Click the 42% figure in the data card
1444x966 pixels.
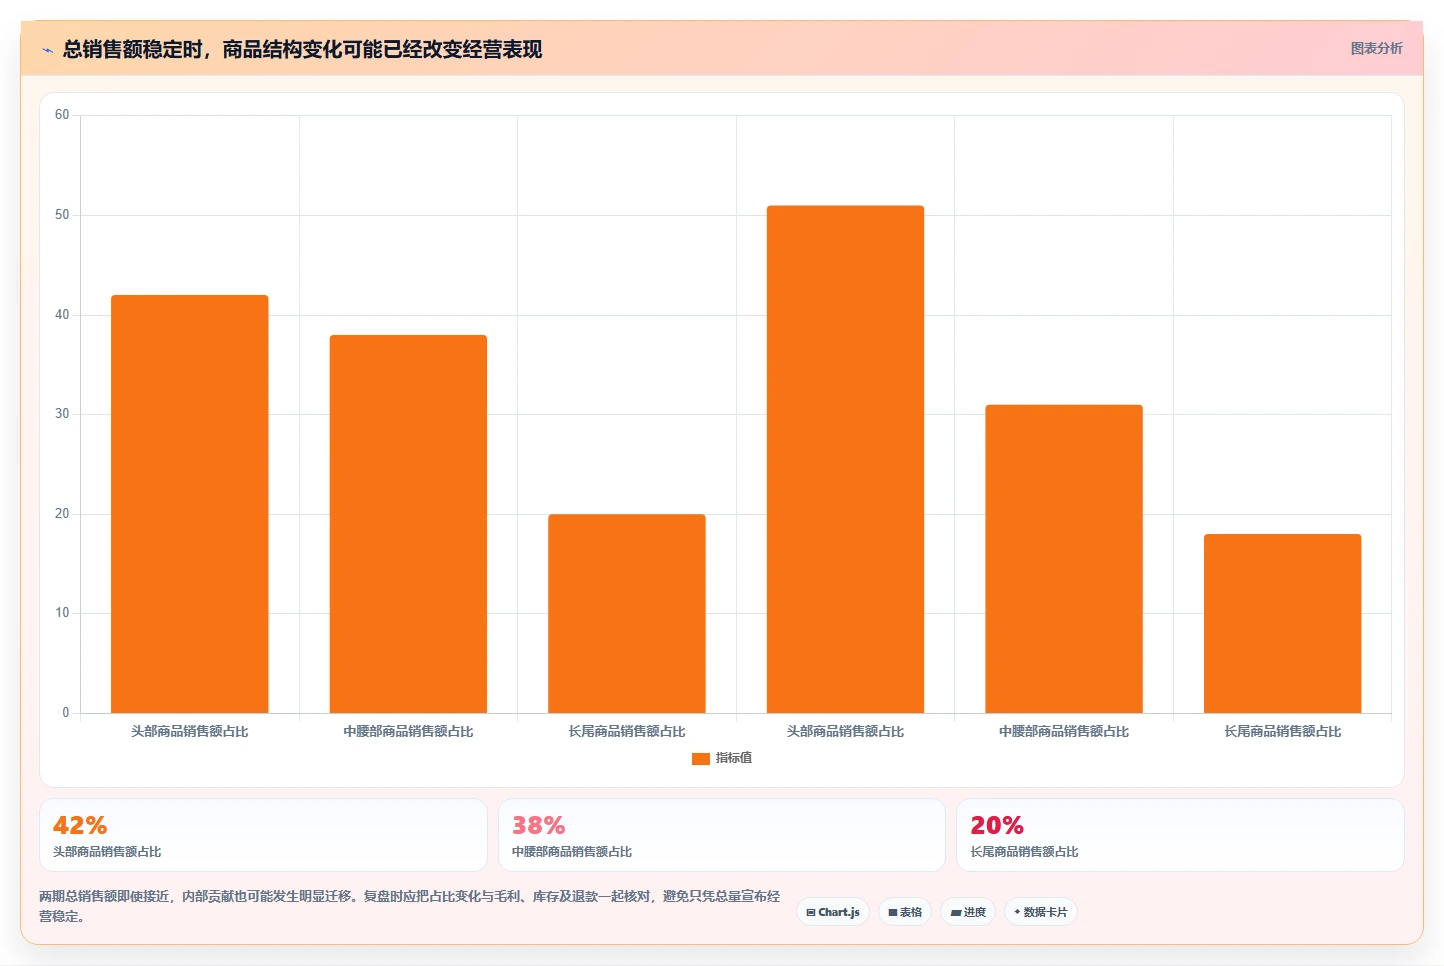click(80, 825)
